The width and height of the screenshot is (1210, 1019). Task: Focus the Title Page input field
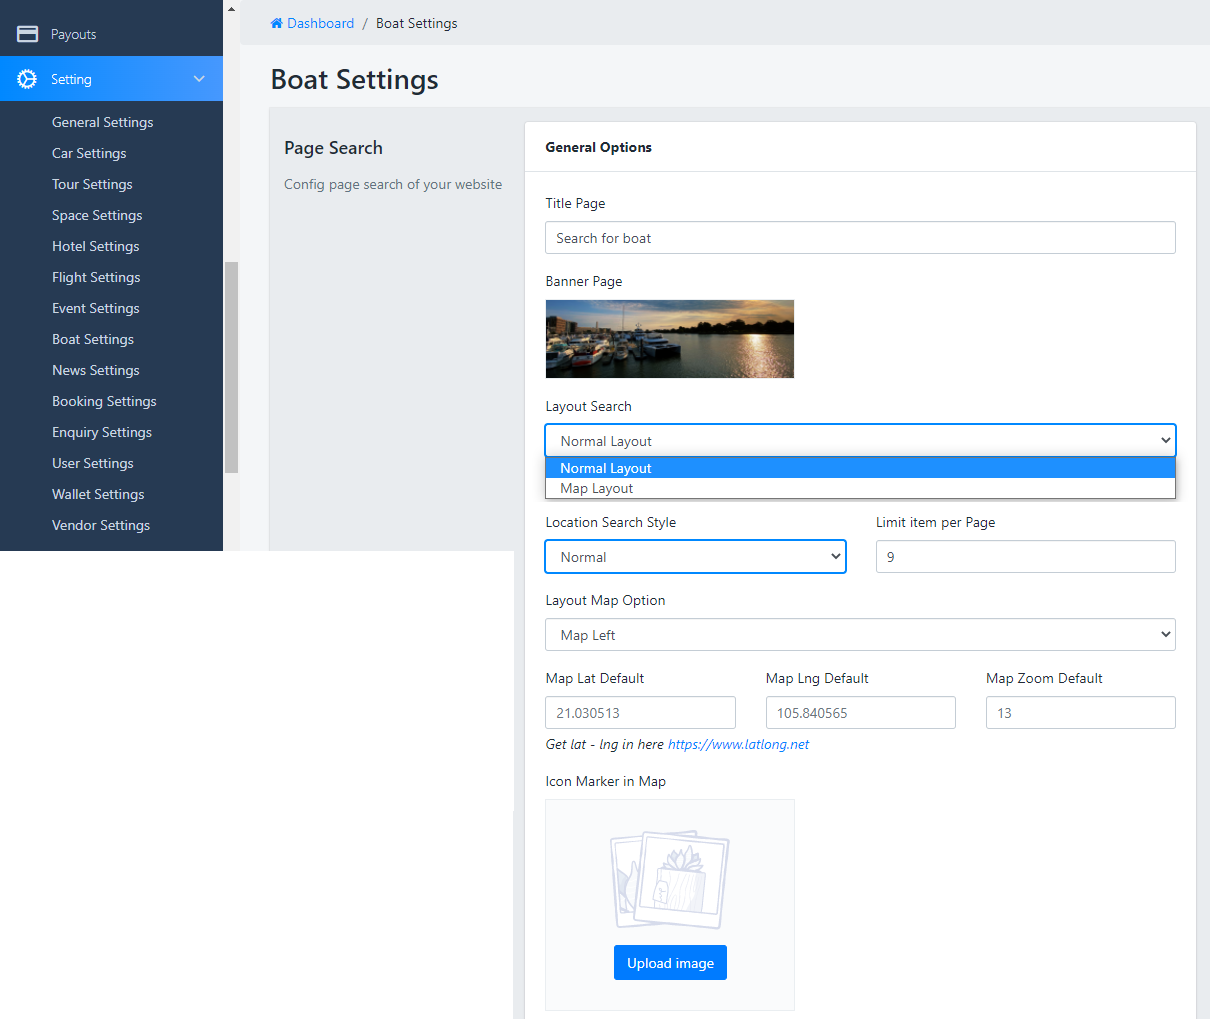coord(860,238)
